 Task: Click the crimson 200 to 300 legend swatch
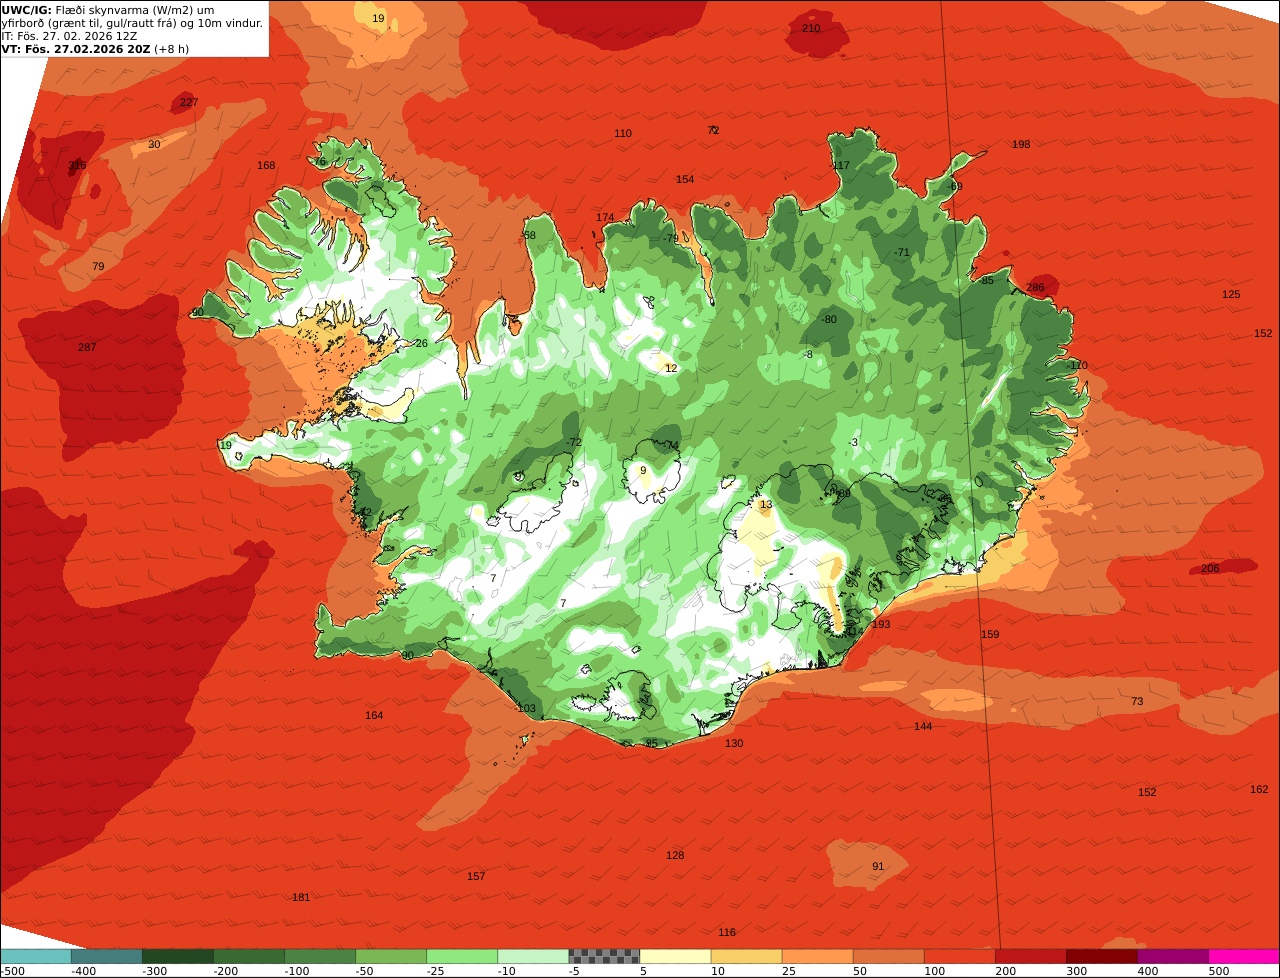1031,956
